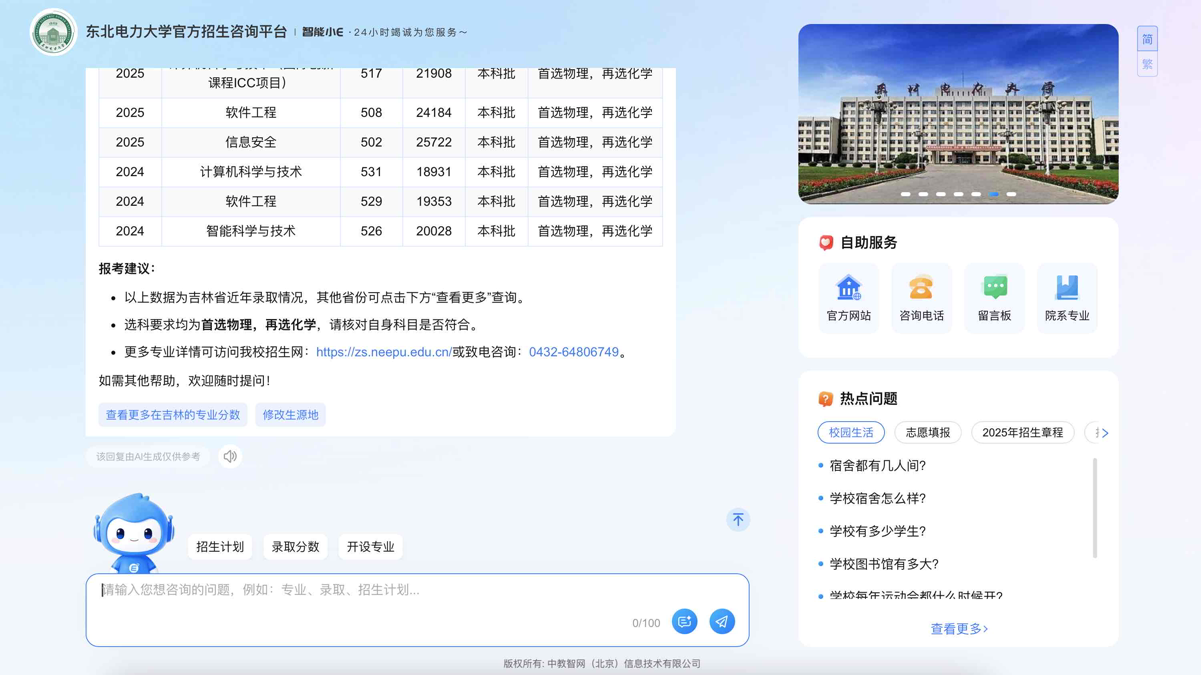Open the 院系专业 book icon
Viewport: 1201px width, 675px height.
[x=1067, y=297]
